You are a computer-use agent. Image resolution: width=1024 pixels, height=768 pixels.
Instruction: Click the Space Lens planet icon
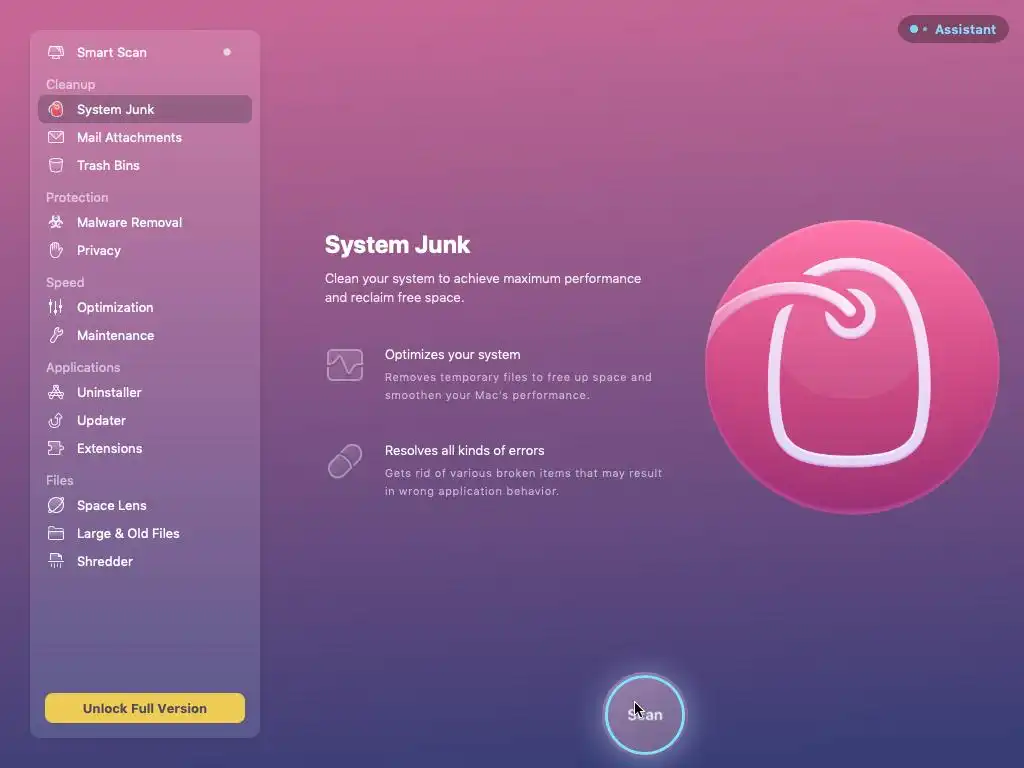click(56, 505)
